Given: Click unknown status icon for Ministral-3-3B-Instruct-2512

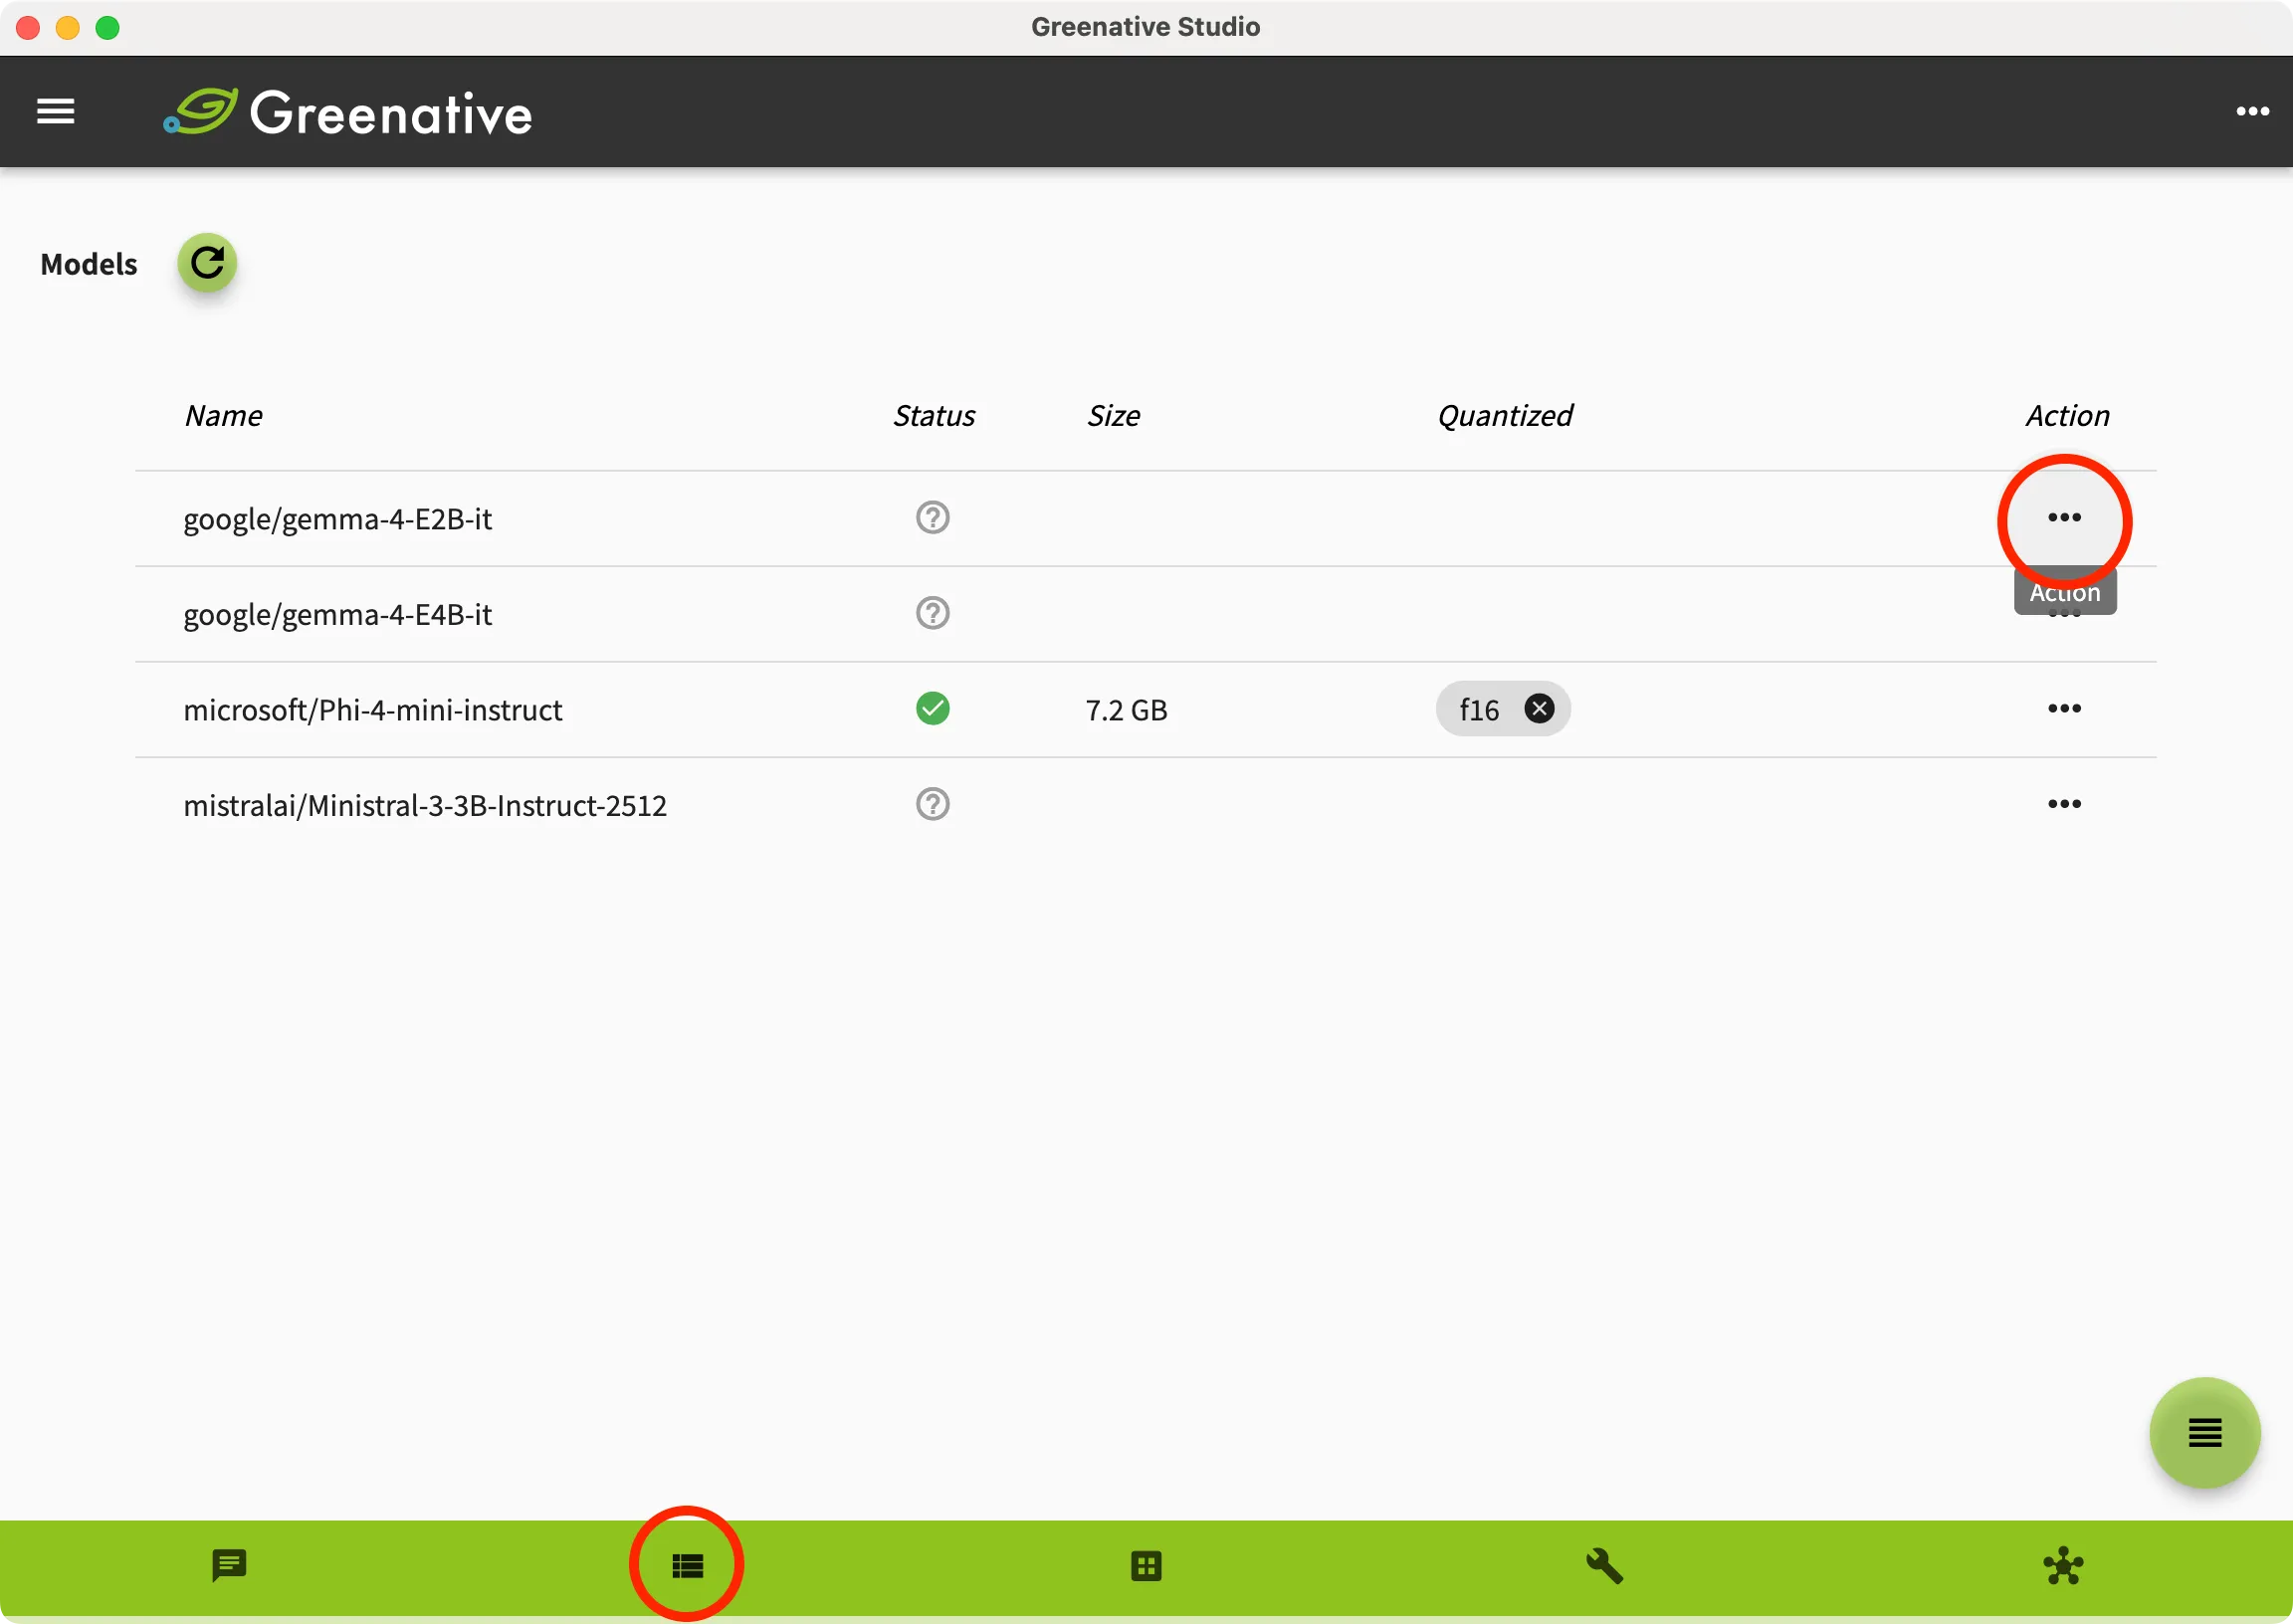Looking at the screenshot, I should tap(932, 804).
